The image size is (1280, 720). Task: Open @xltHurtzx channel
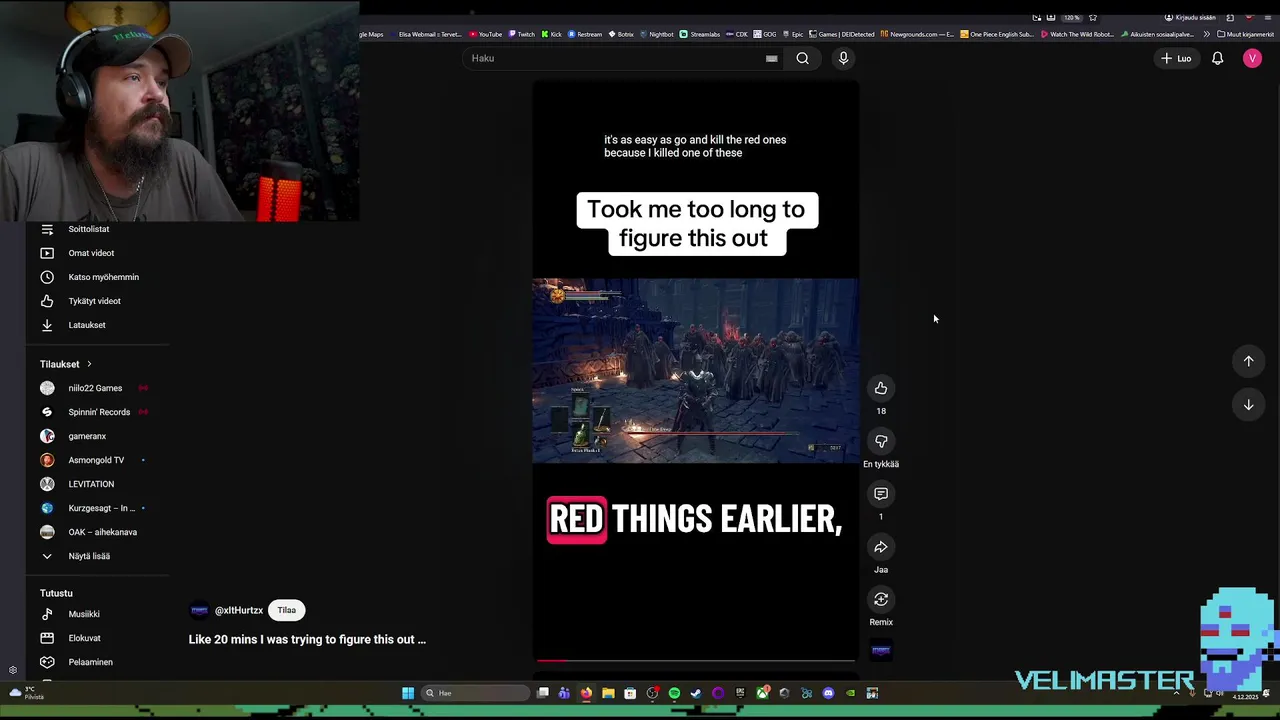click(239, 610)
